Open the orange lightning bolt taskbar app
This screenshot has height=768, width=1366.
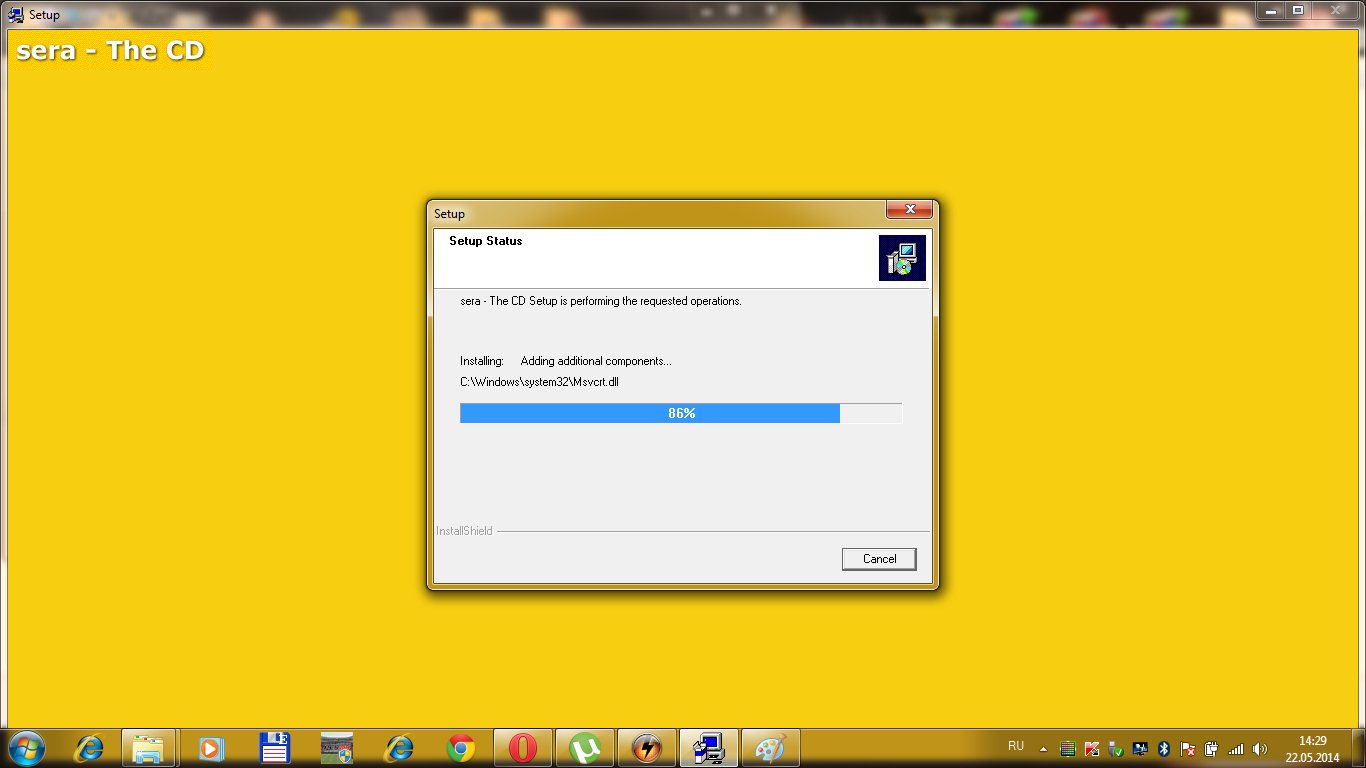[647, 748]
